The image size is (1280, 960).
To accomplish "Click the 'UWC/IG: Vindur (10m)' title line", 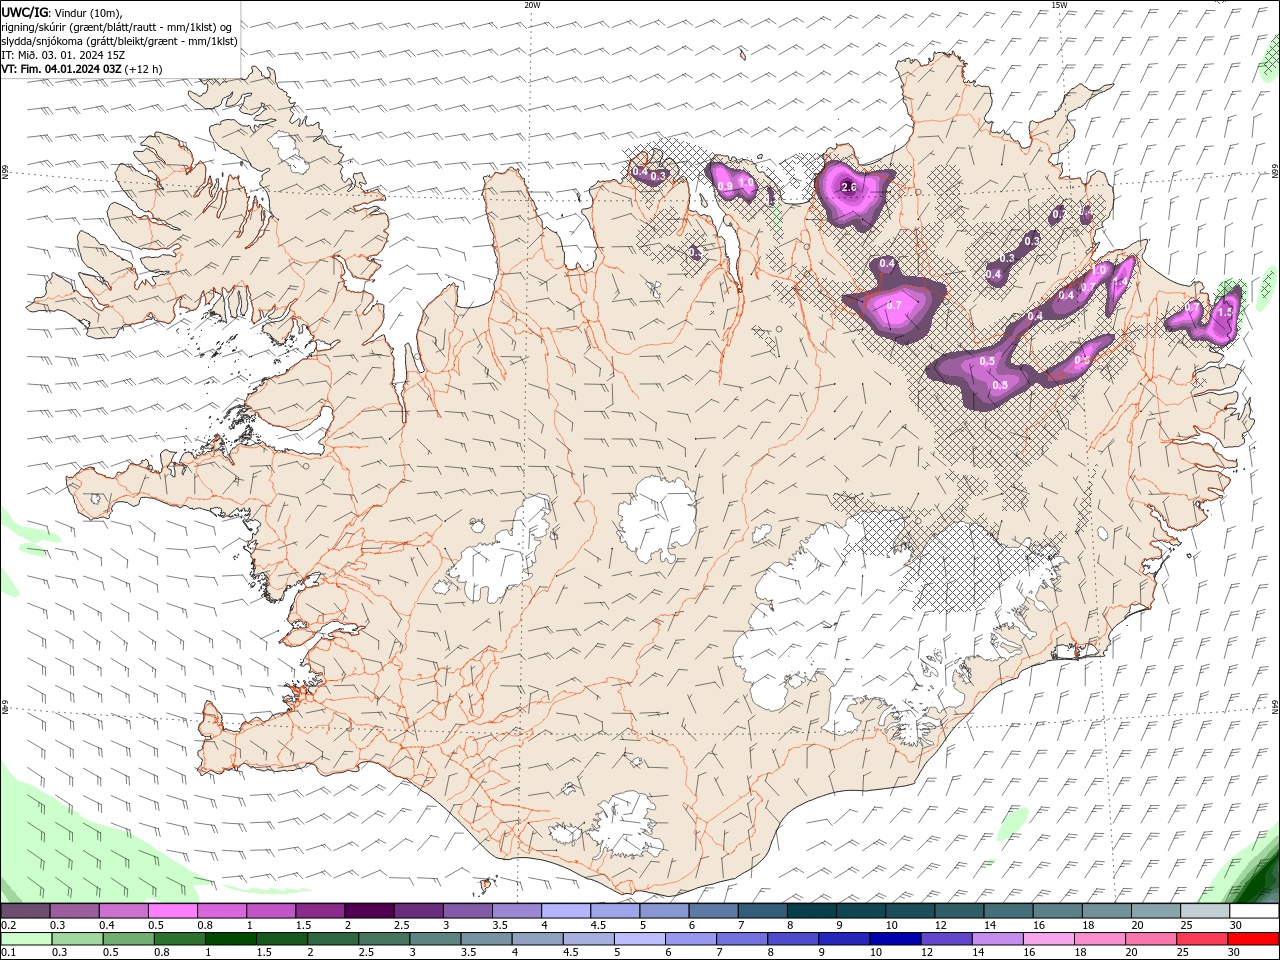I will pyautogui.click(x=63, y=12).
